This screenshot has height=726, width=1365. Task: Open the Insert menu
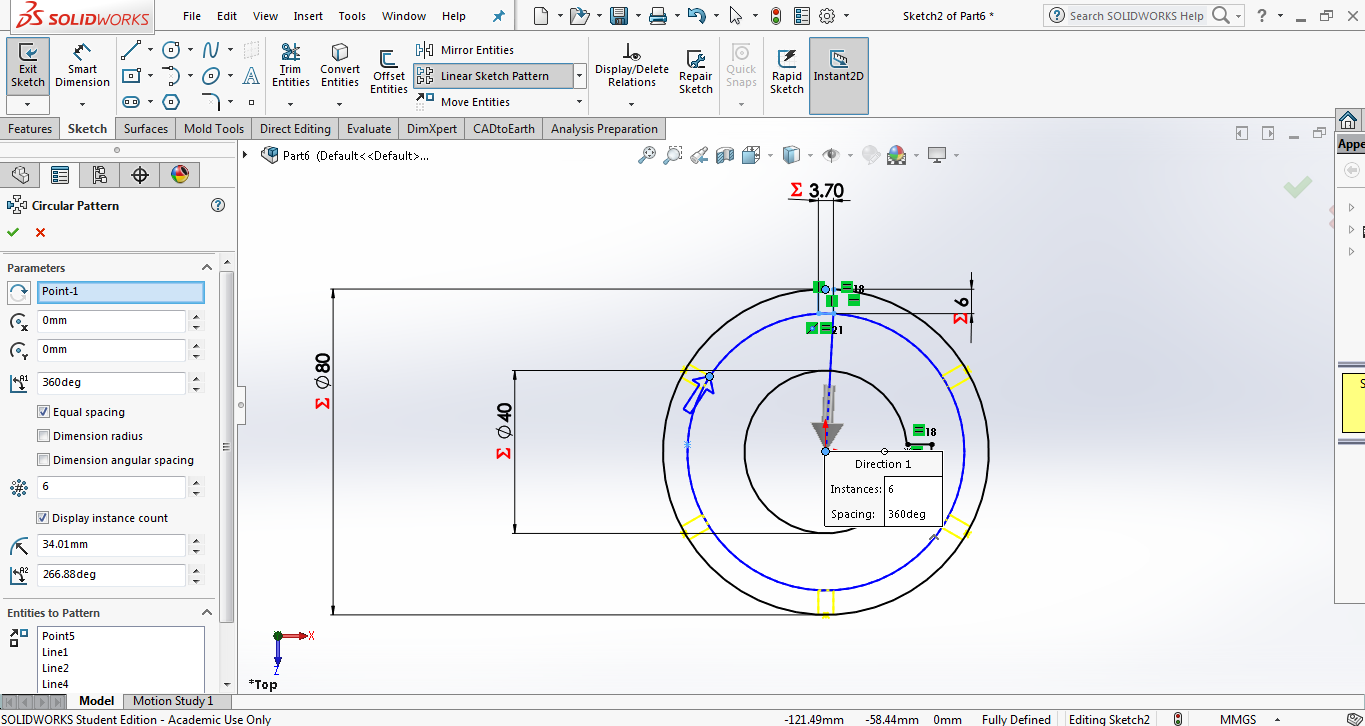coord(308,16)
